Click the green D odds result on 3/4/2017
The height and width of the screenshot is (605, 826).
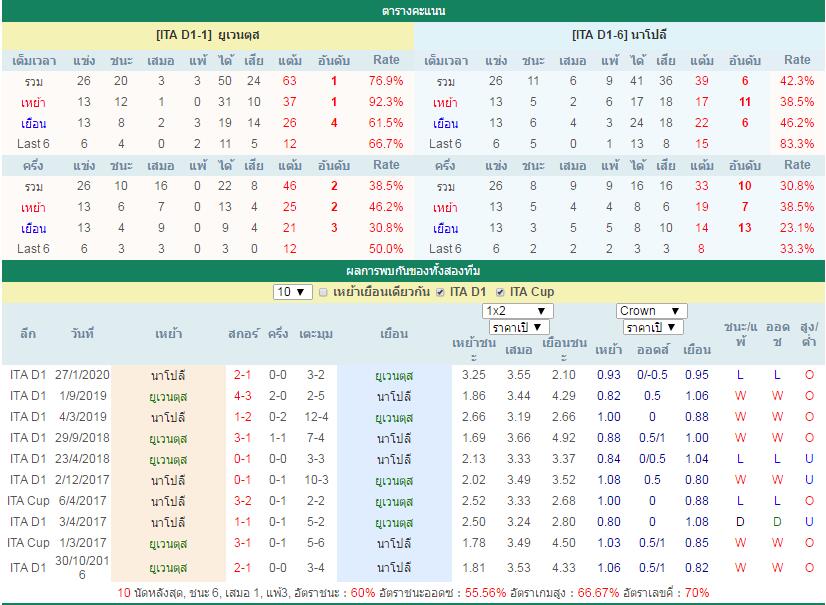pos(777,522)
